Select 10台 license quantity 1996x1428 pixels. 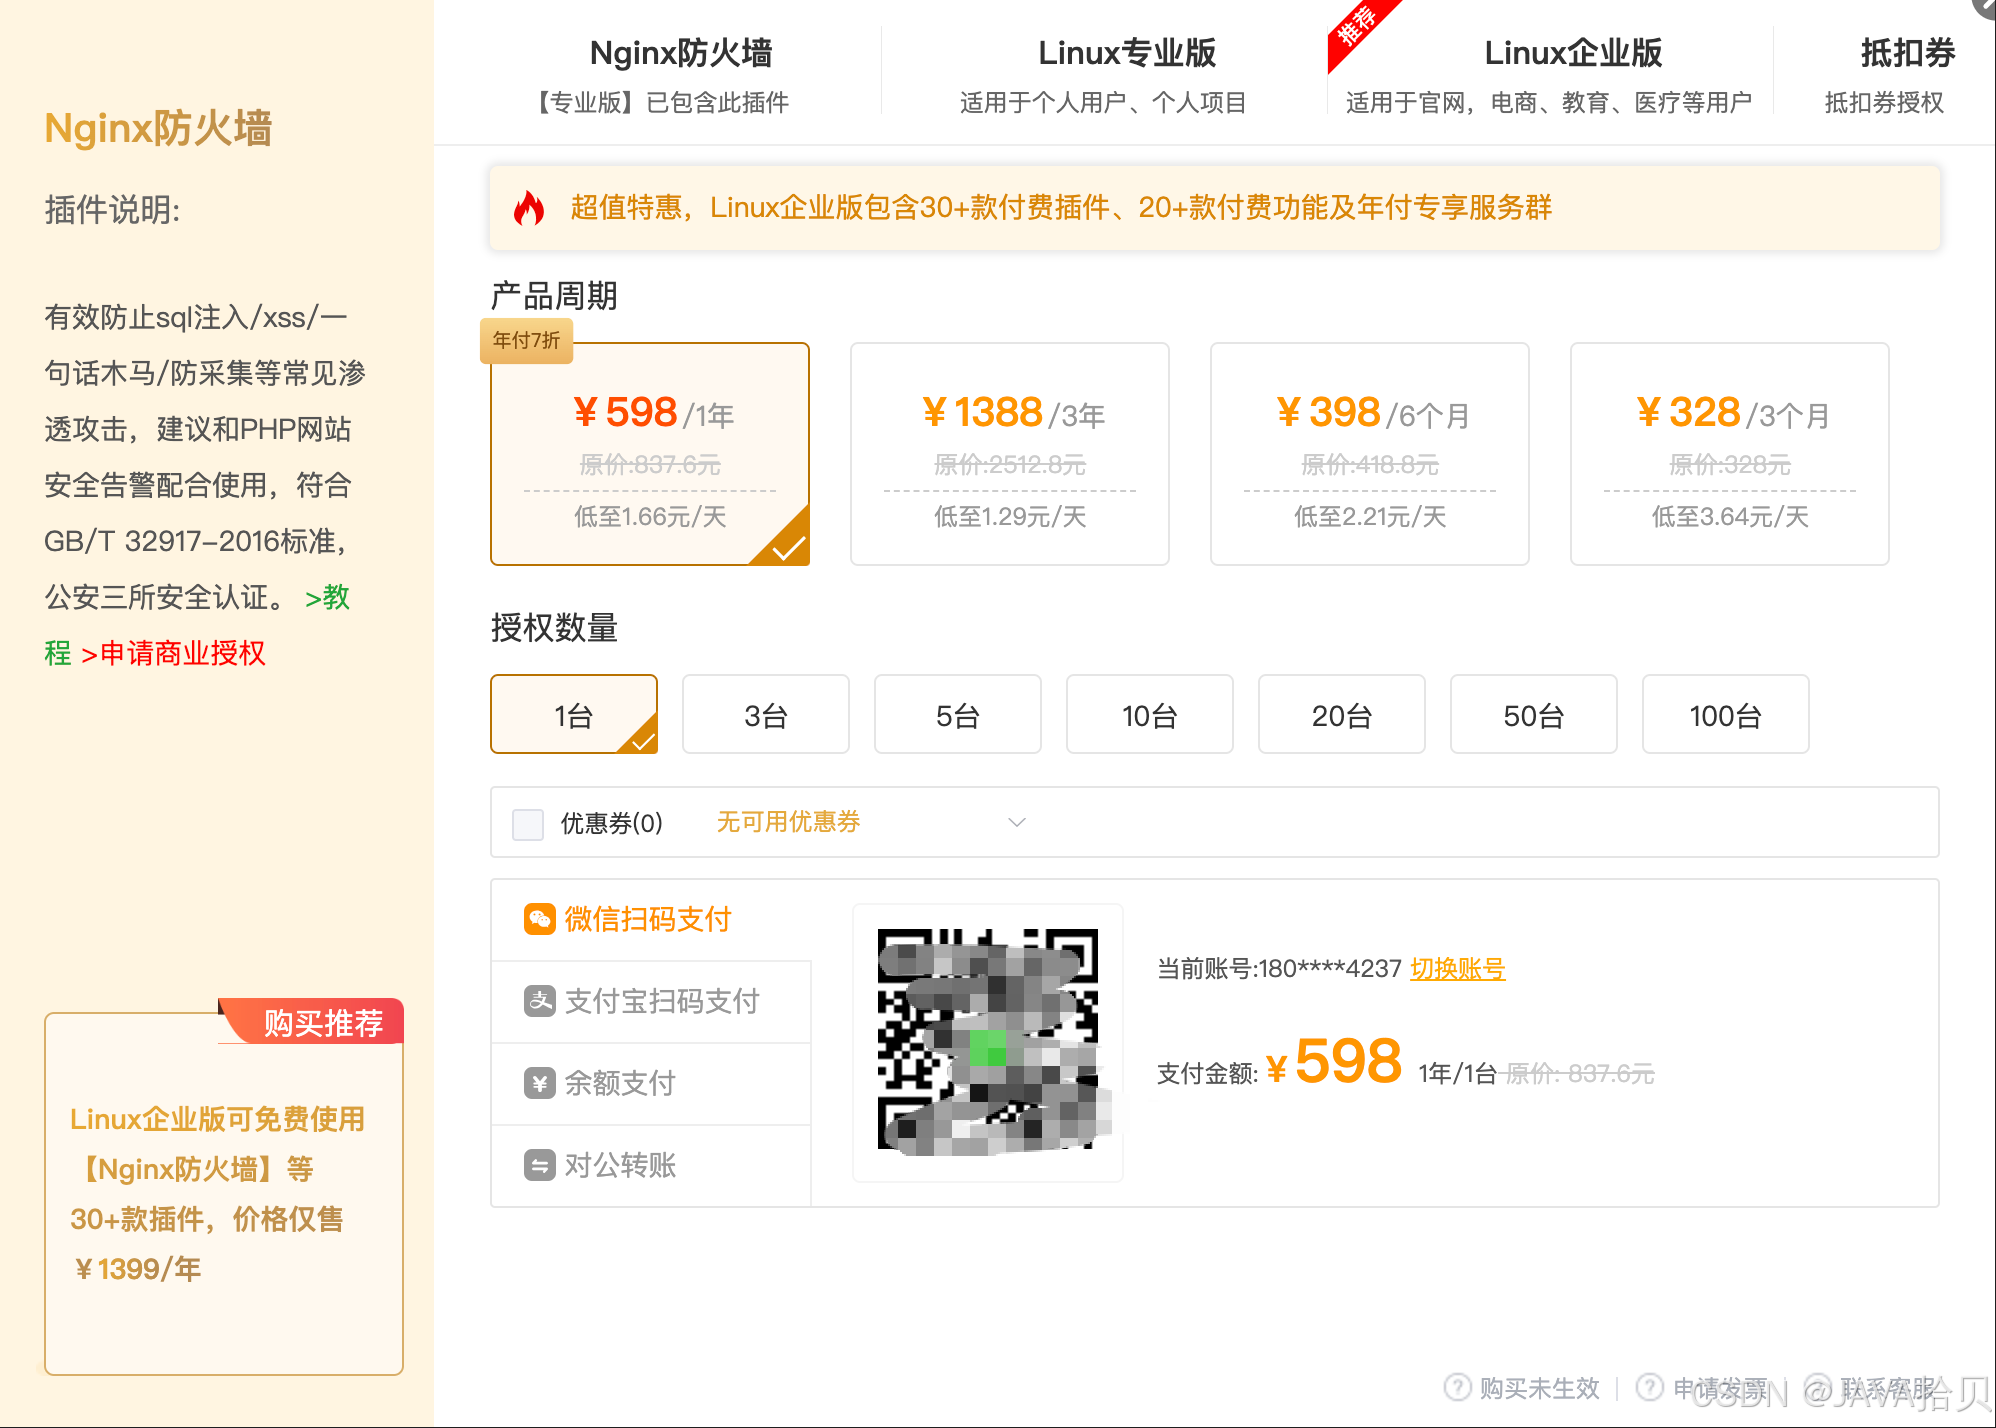pos(1150,714)
